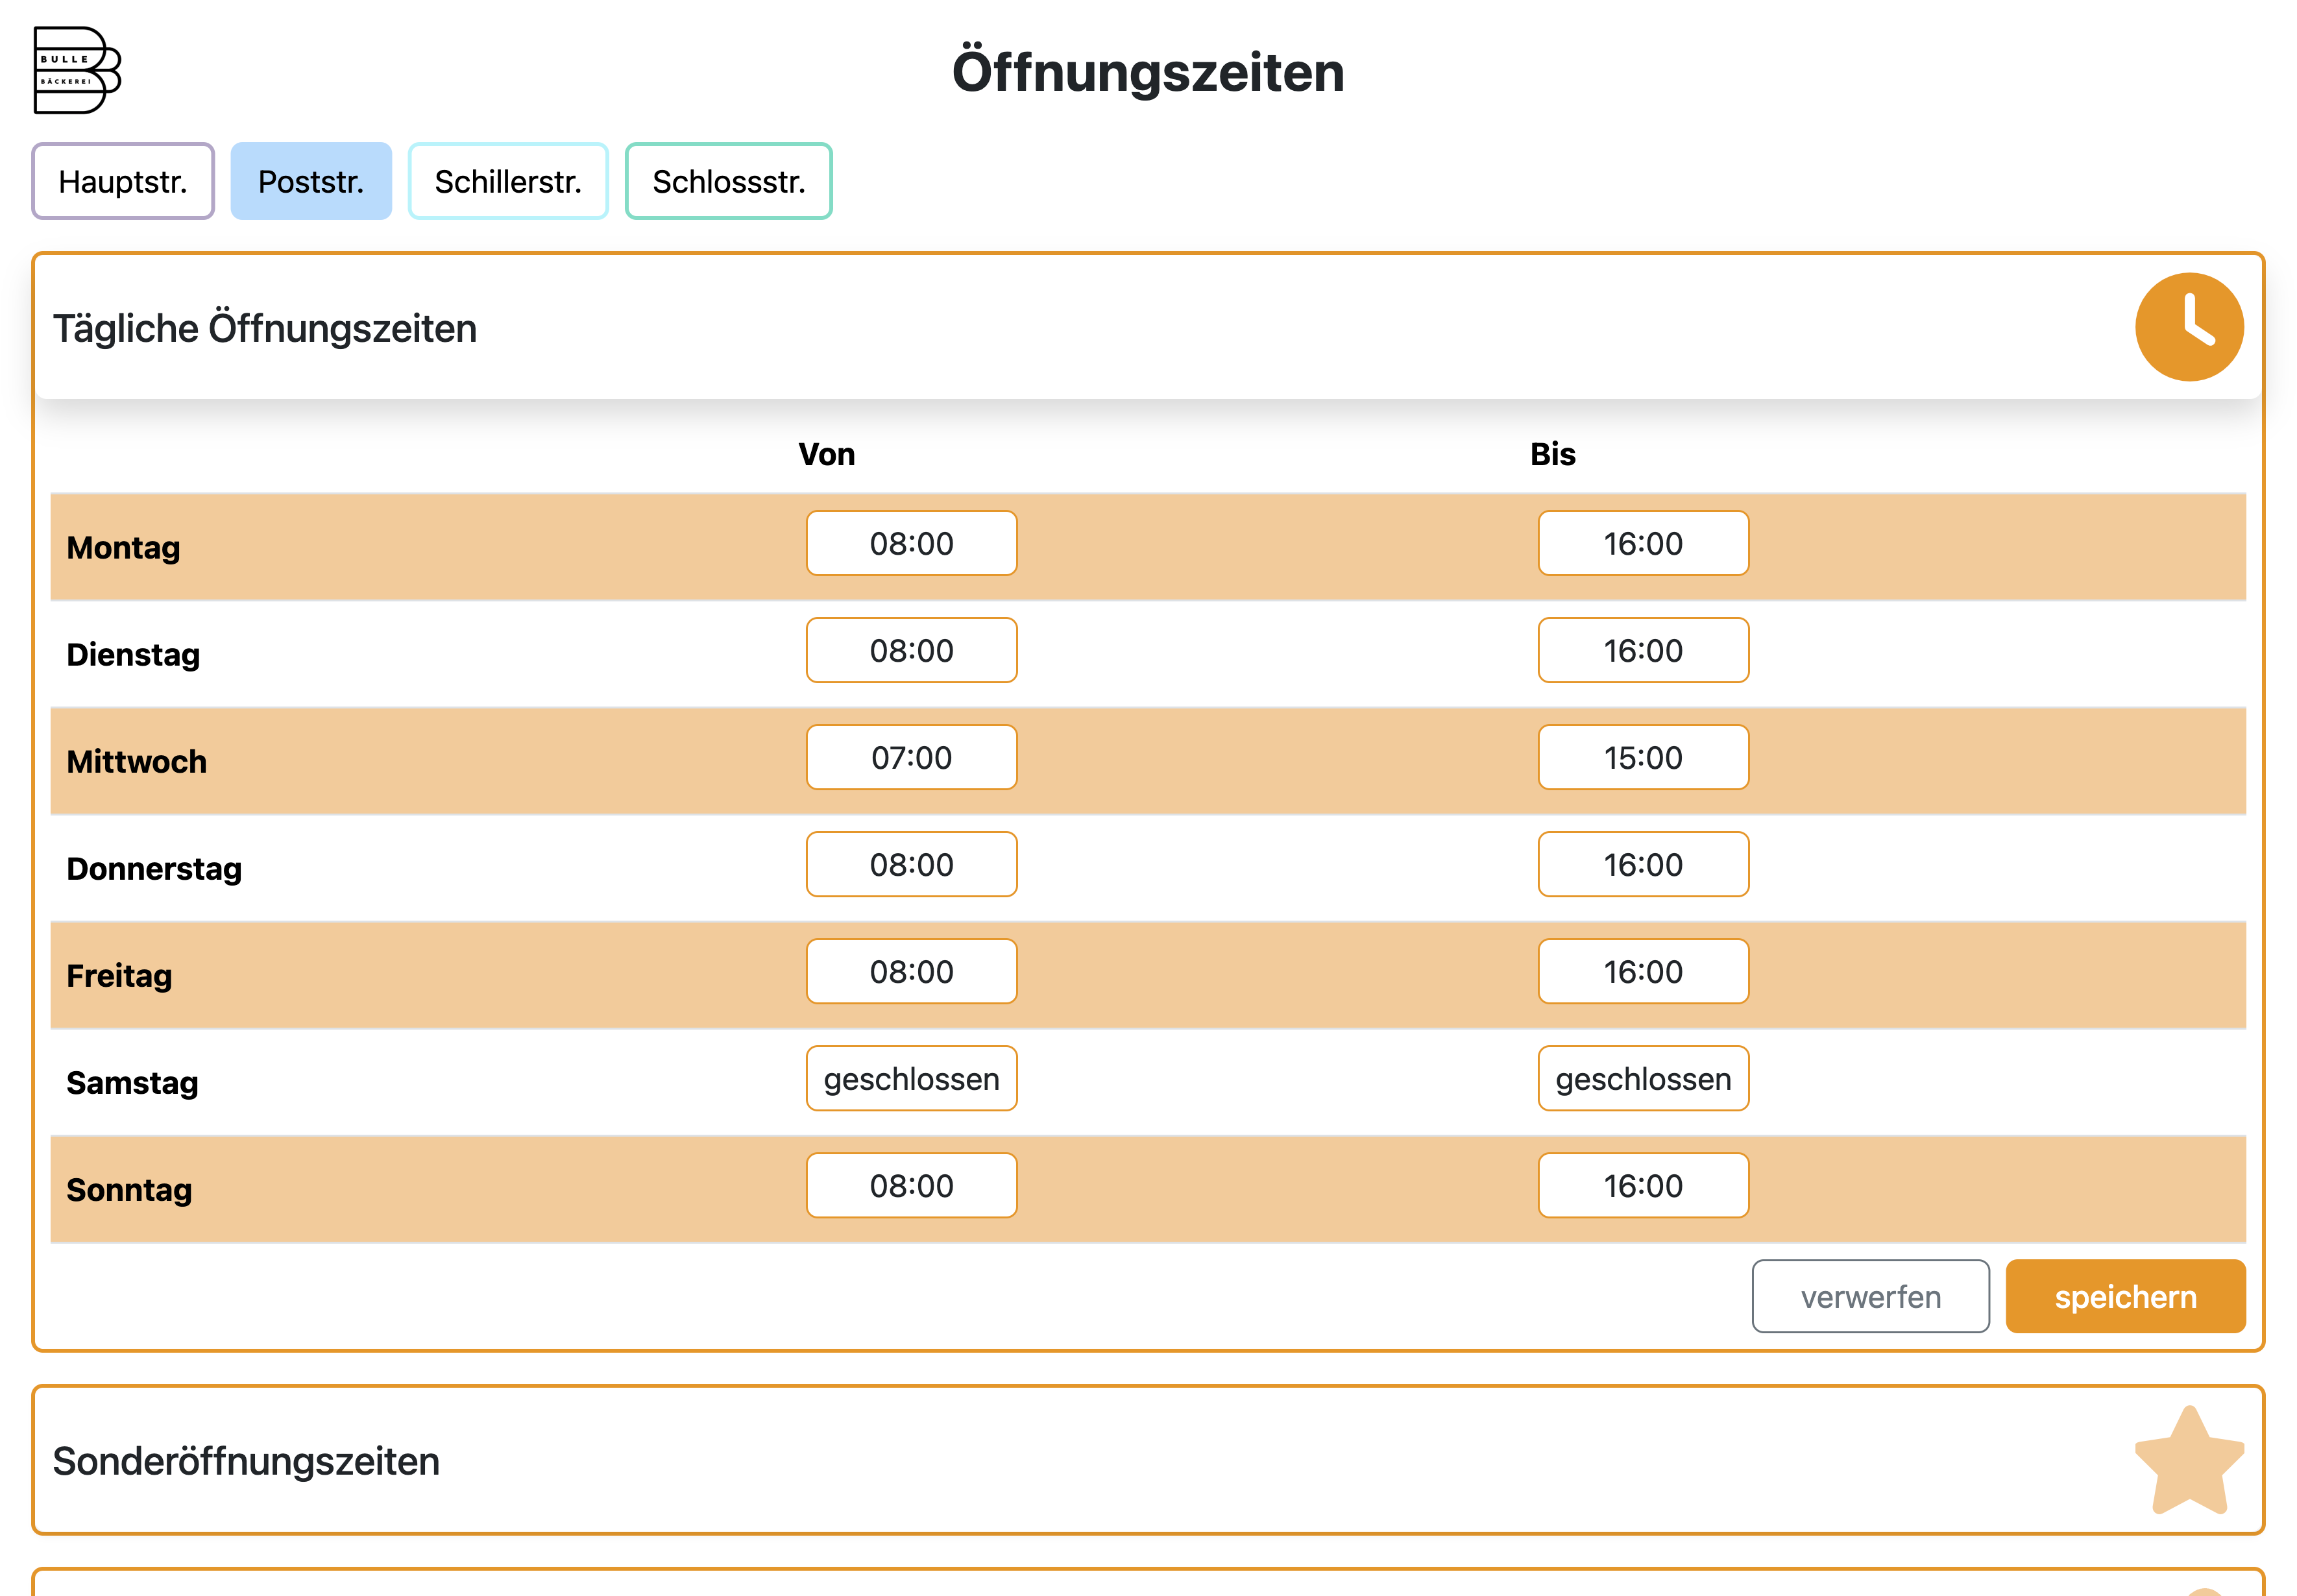Discard changes with verwerfen button
The height and width of the screenshot is (1596, 2297).
1870,1296
